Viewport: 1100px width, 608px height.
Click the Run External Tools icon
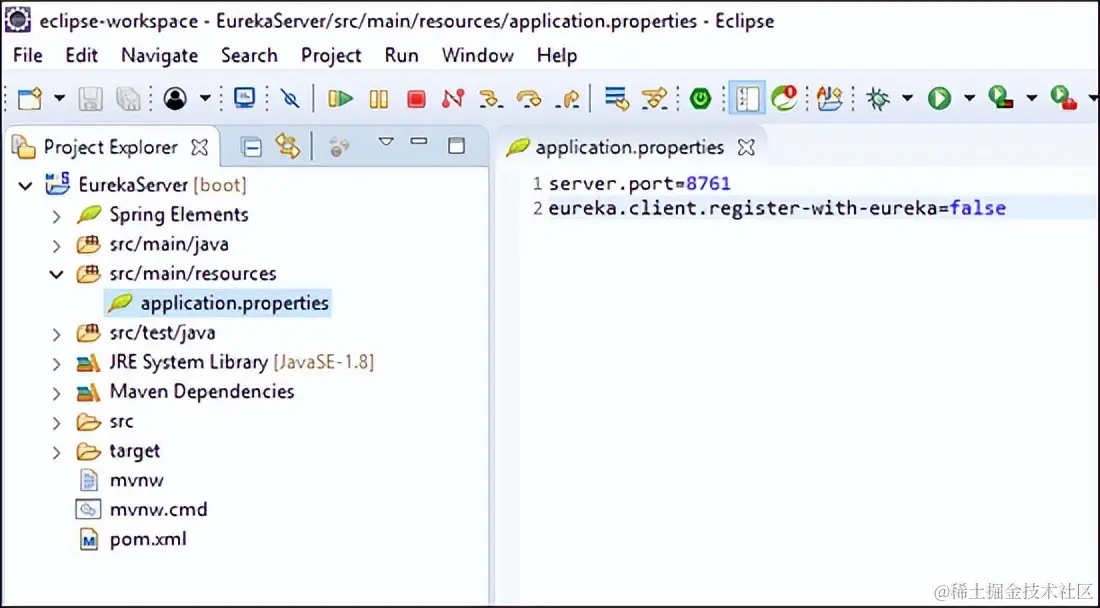point(1064,97)
